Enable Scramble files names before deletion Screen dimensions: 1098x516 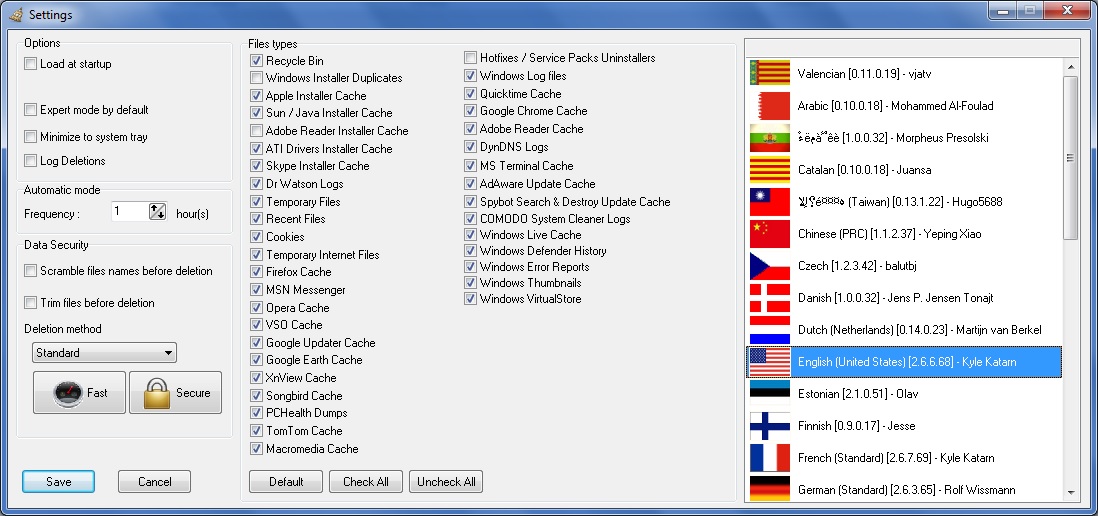click(30, 271)
